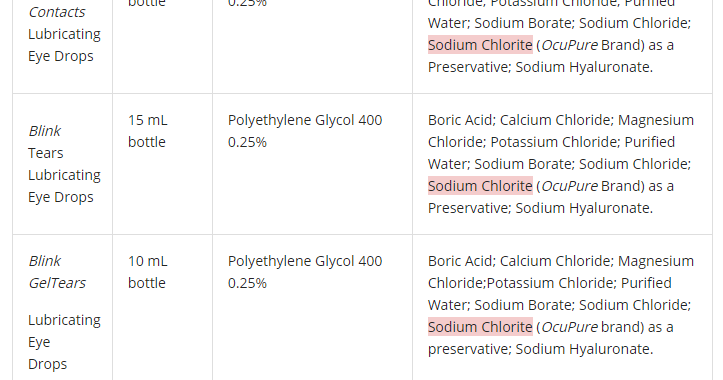This screenshot has width=723, height=380.
Task: Click the Blink GelTears product name
Action: (x=57, y=272)
